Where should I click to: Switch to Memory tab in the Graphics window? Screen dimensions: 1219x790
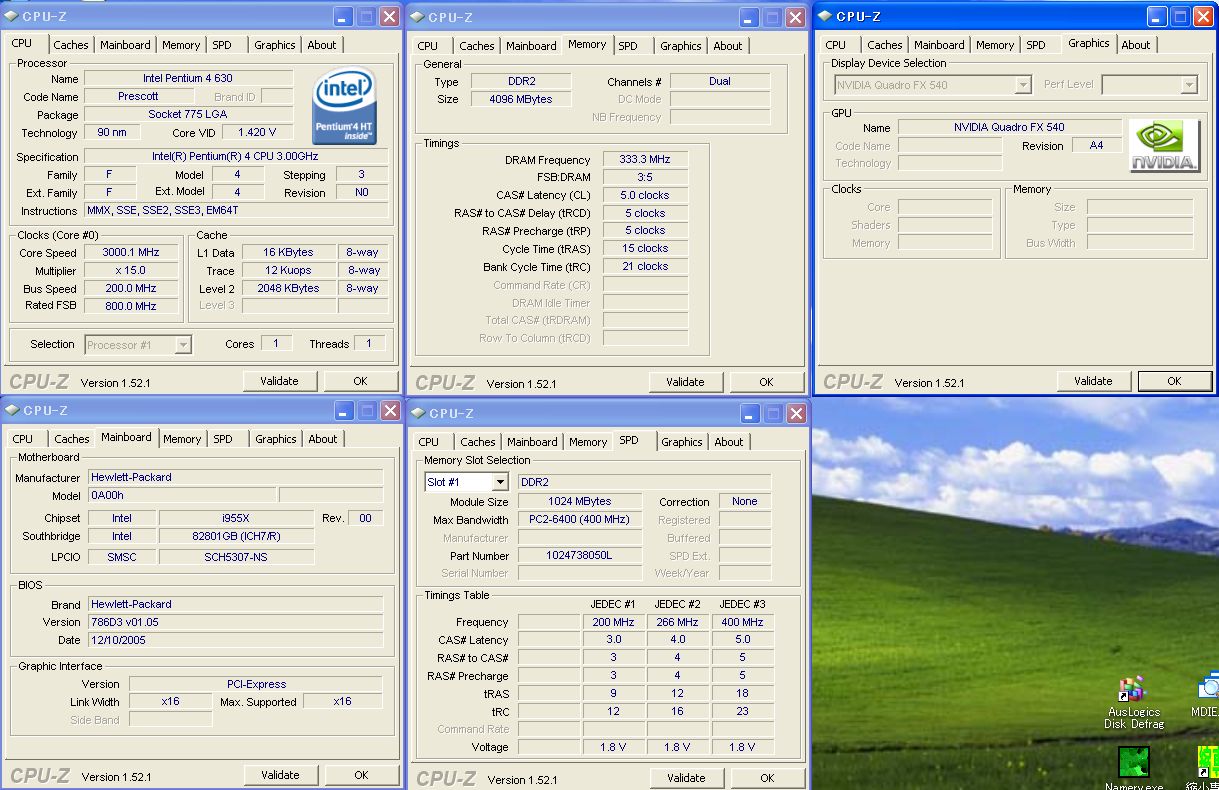coord(995,45)
